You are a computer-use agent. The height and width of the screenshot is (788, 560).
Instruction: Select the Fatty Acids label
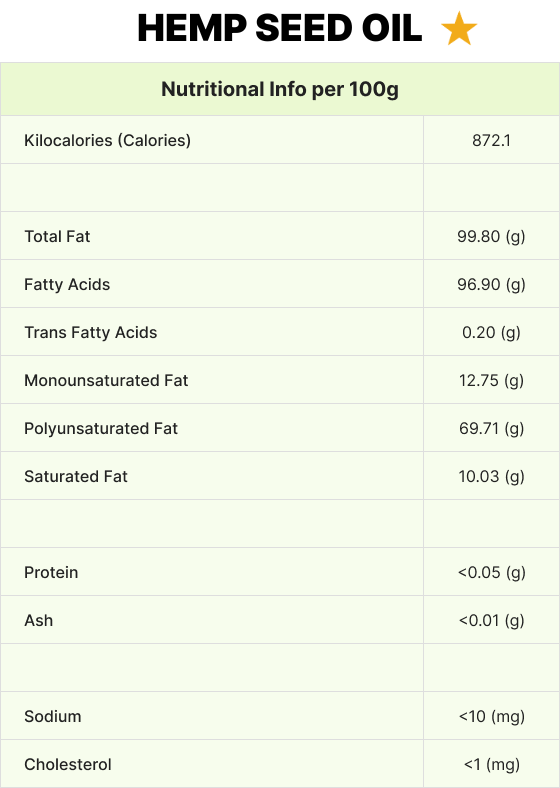[x=67, y=284]
